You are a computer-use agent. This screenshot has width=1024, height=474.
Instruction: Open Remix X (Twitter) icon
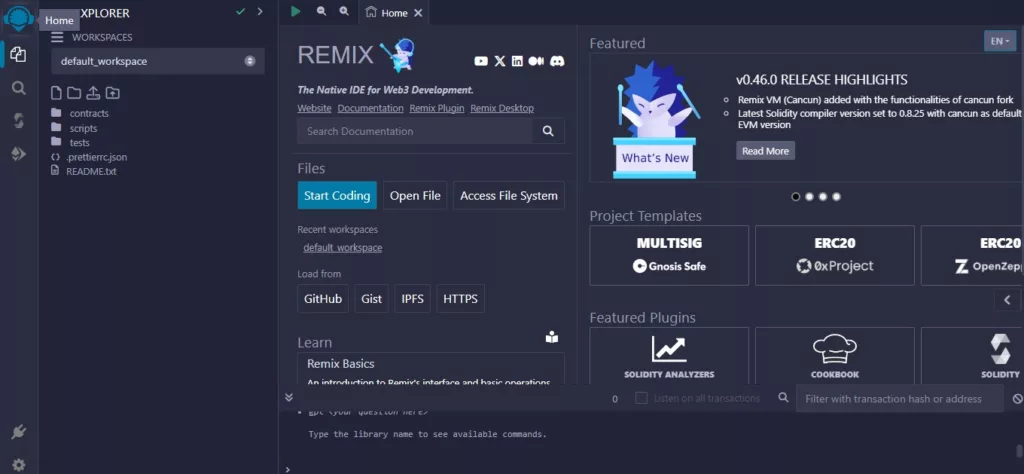(x=500, y=61)
